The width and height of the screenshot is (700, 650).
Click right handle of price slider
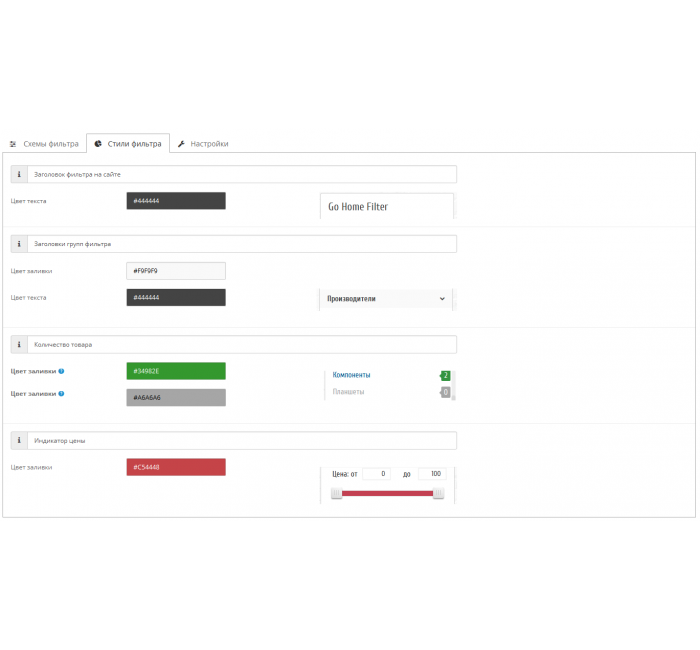(x=438, y=493)
